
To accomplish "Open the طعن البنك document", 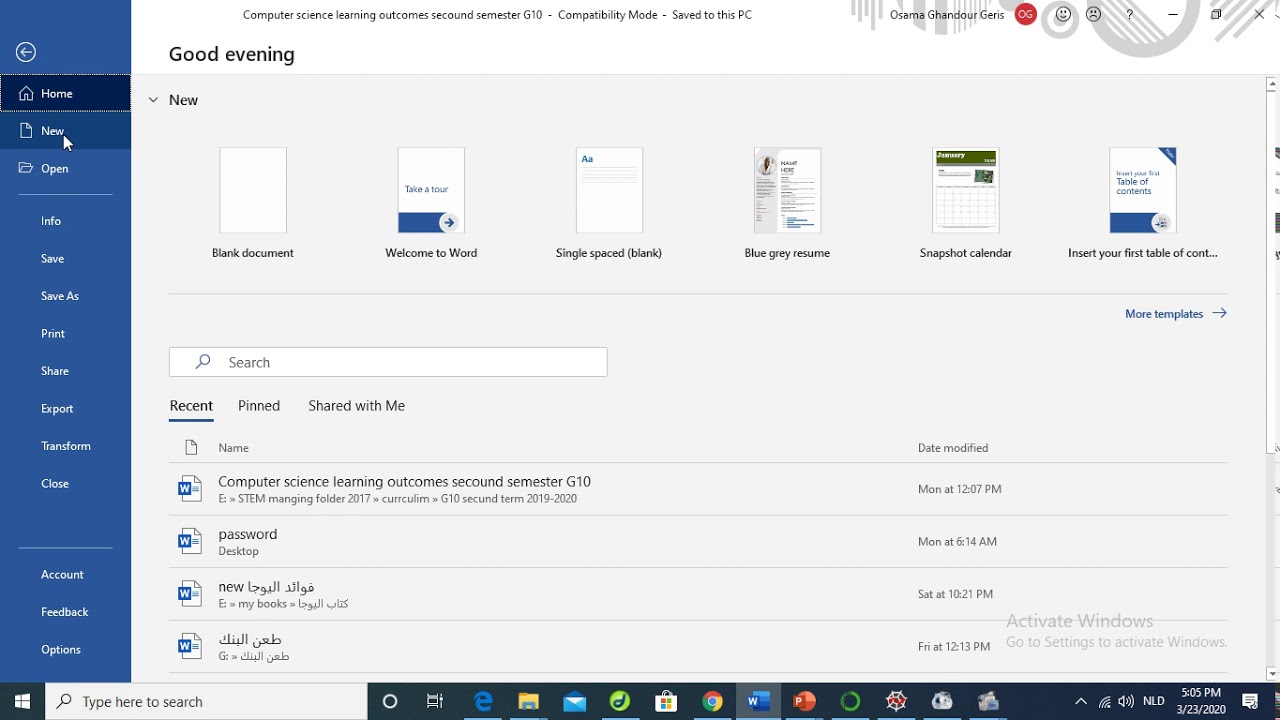I will tap(698, 646).
